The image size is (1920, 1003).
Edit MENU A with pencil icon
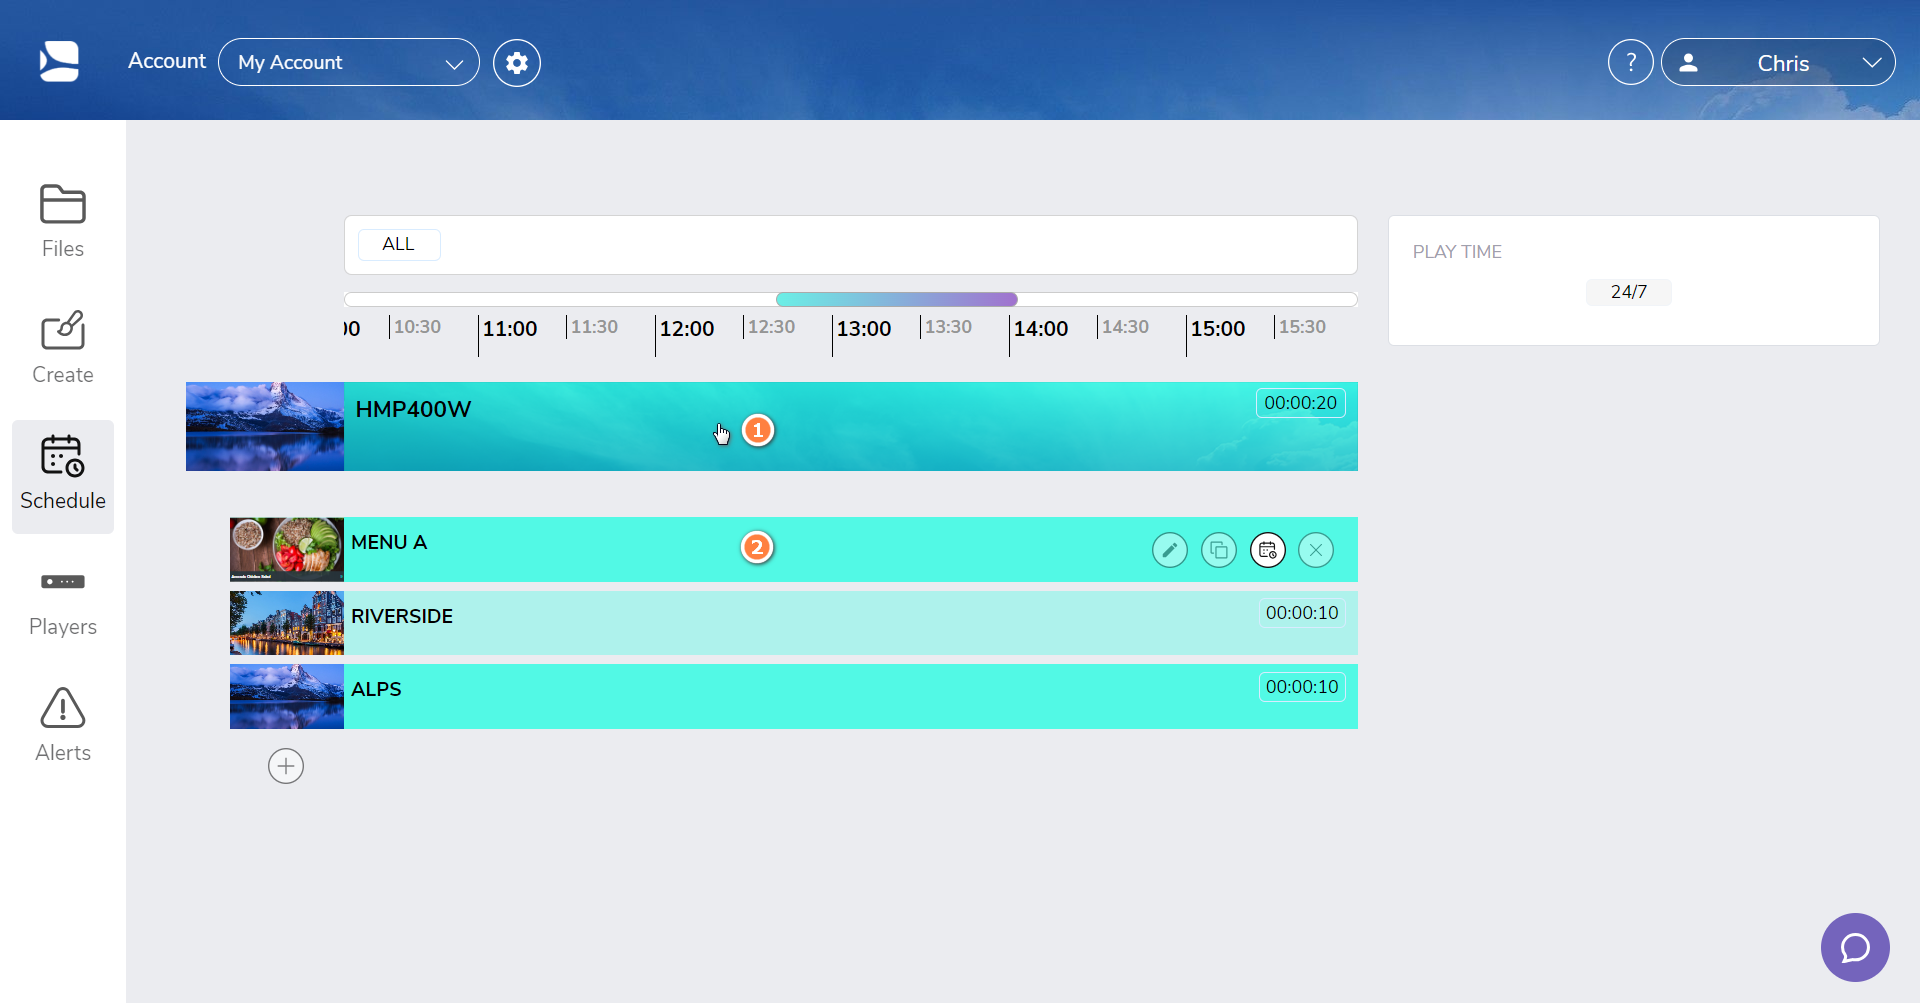[1170, 550]
